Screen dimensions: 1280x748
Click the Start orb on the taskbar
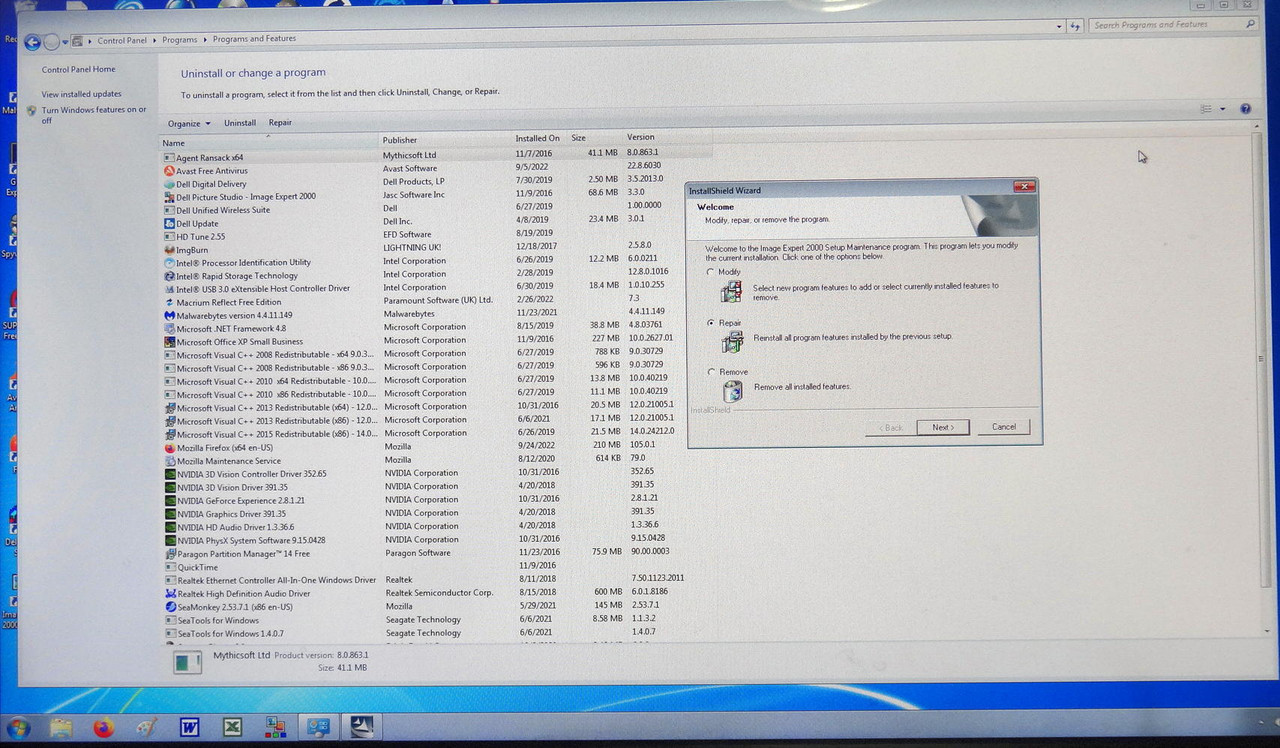pos(19,727)
